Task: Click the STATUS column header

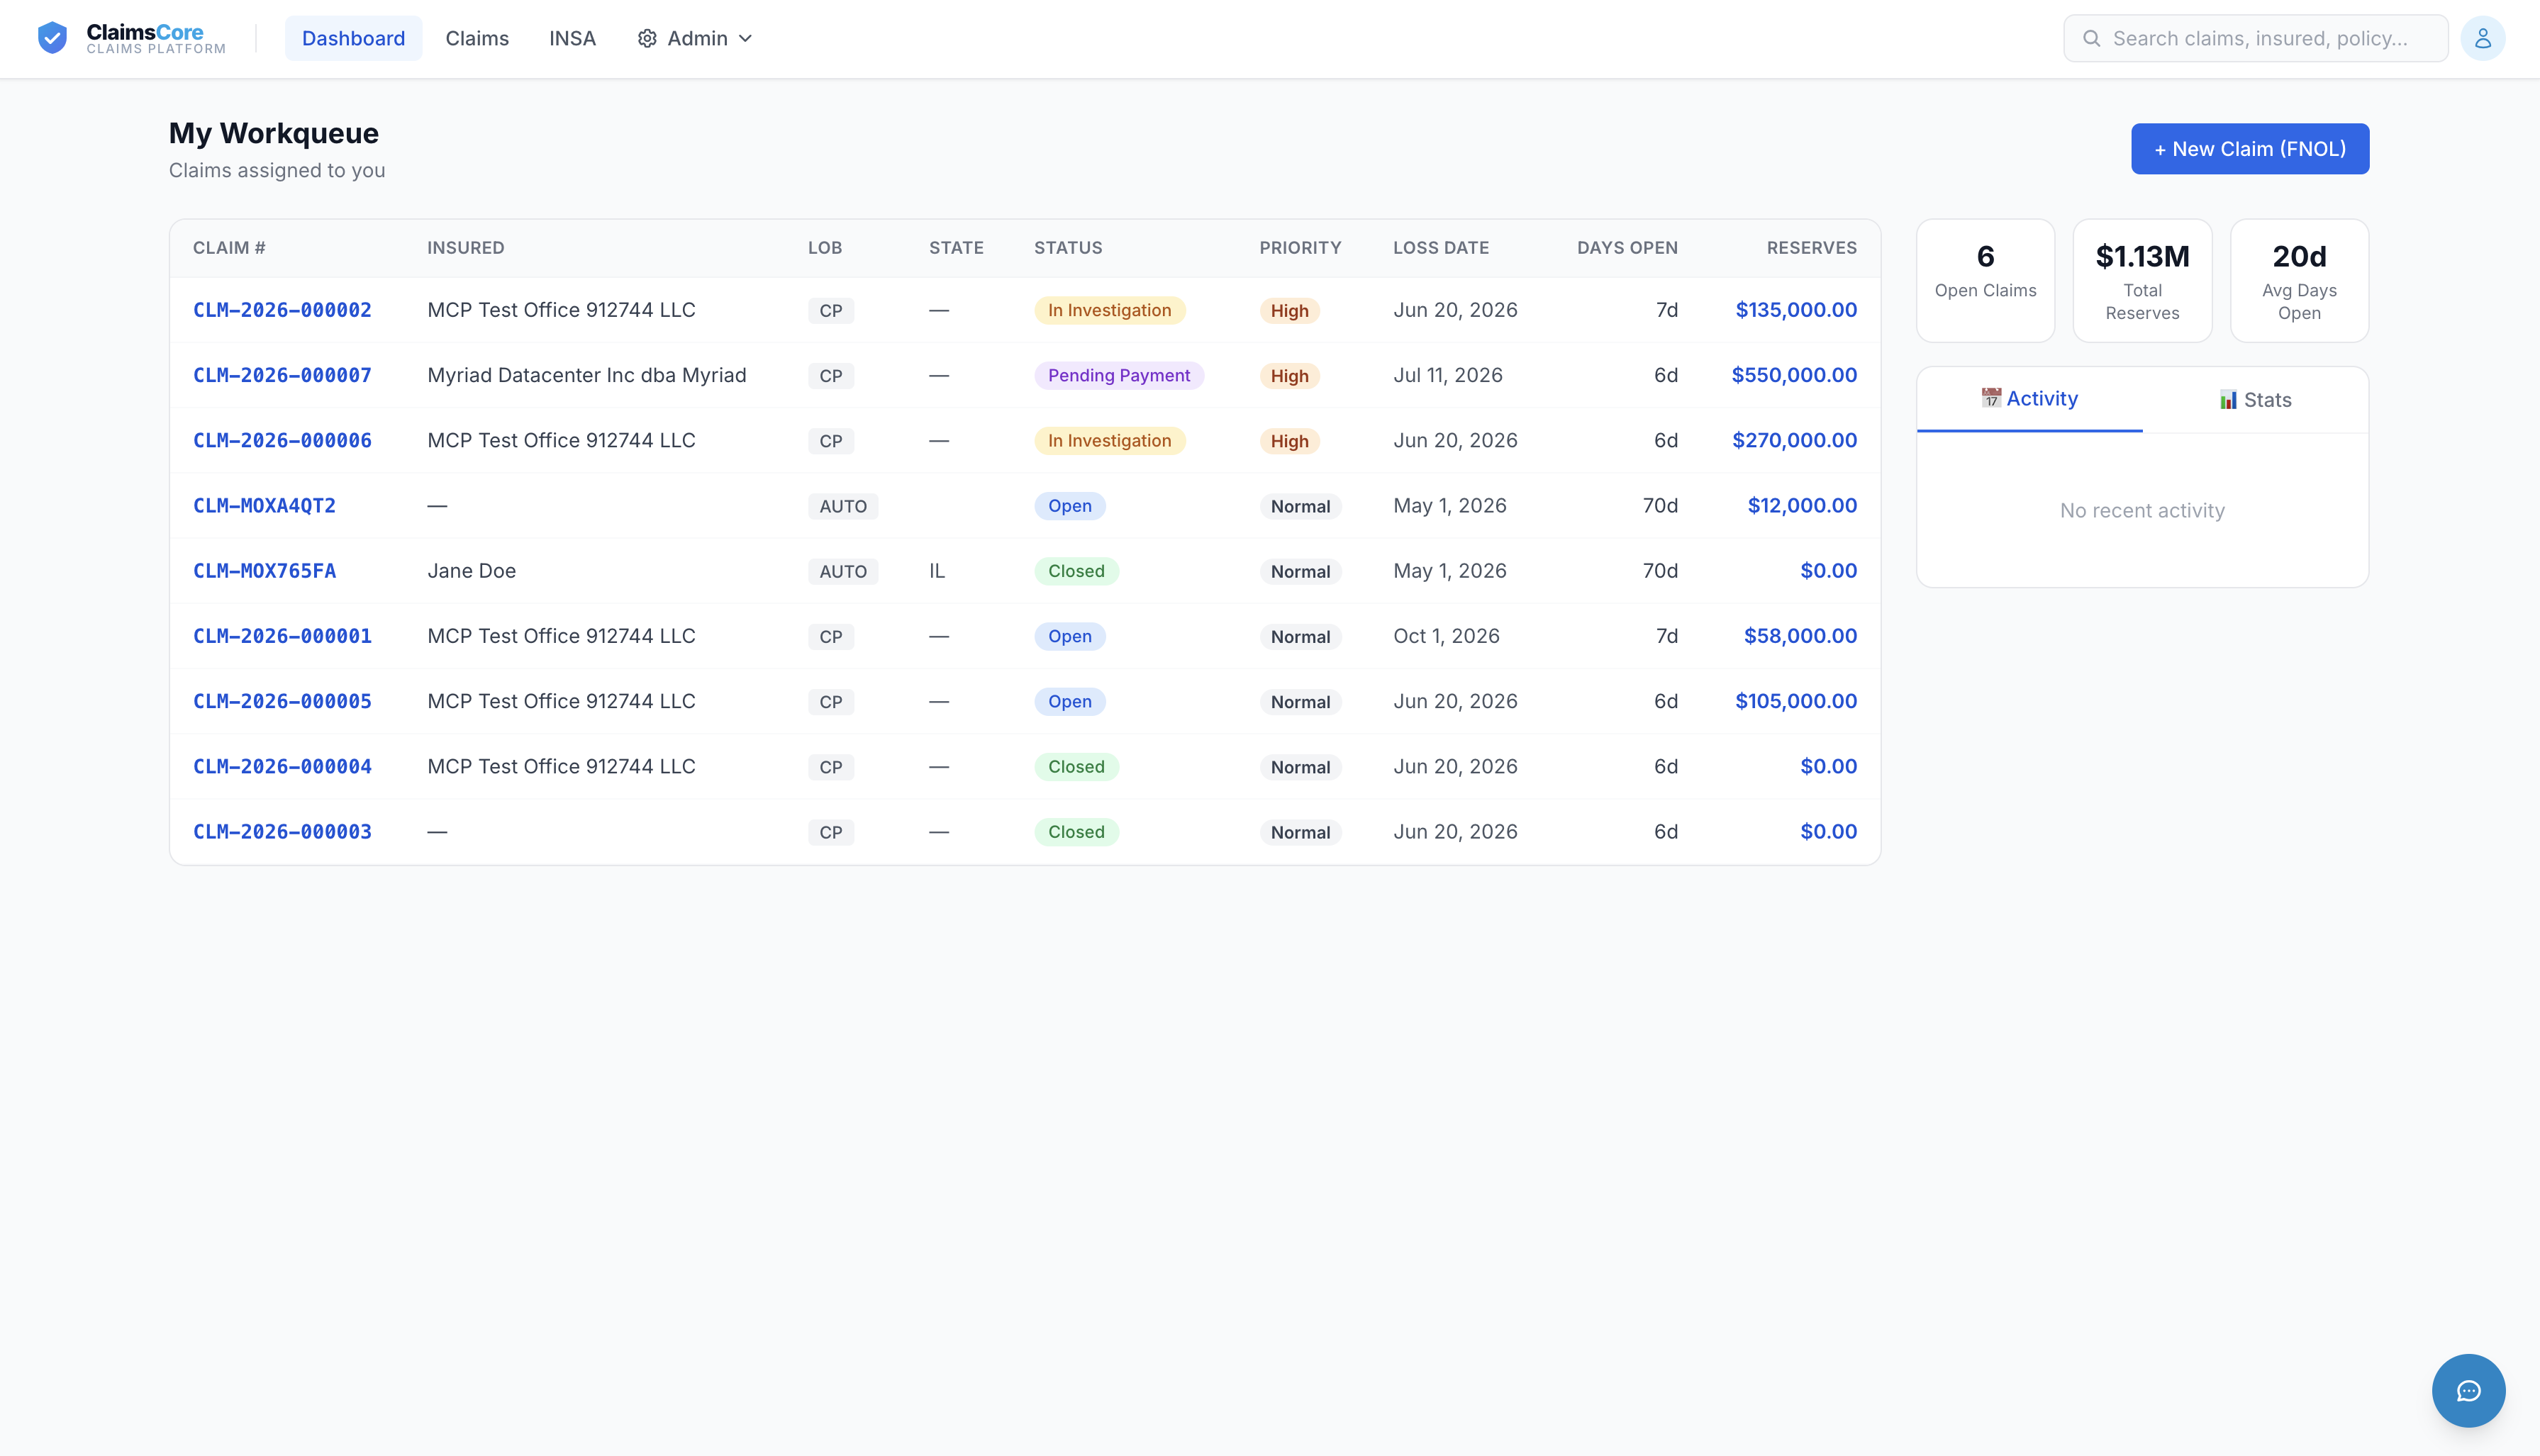Action: pyautogui.click(x=1068, y=248)
